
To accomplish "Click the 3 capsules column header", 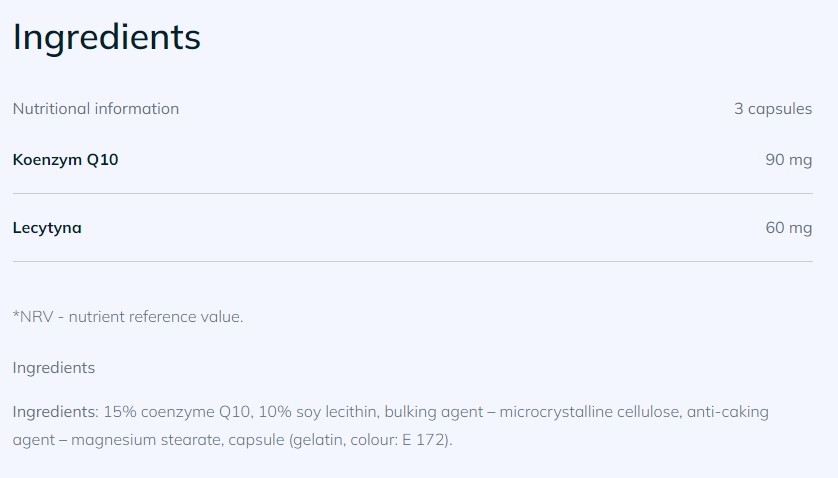I will [x=772, y=109].
